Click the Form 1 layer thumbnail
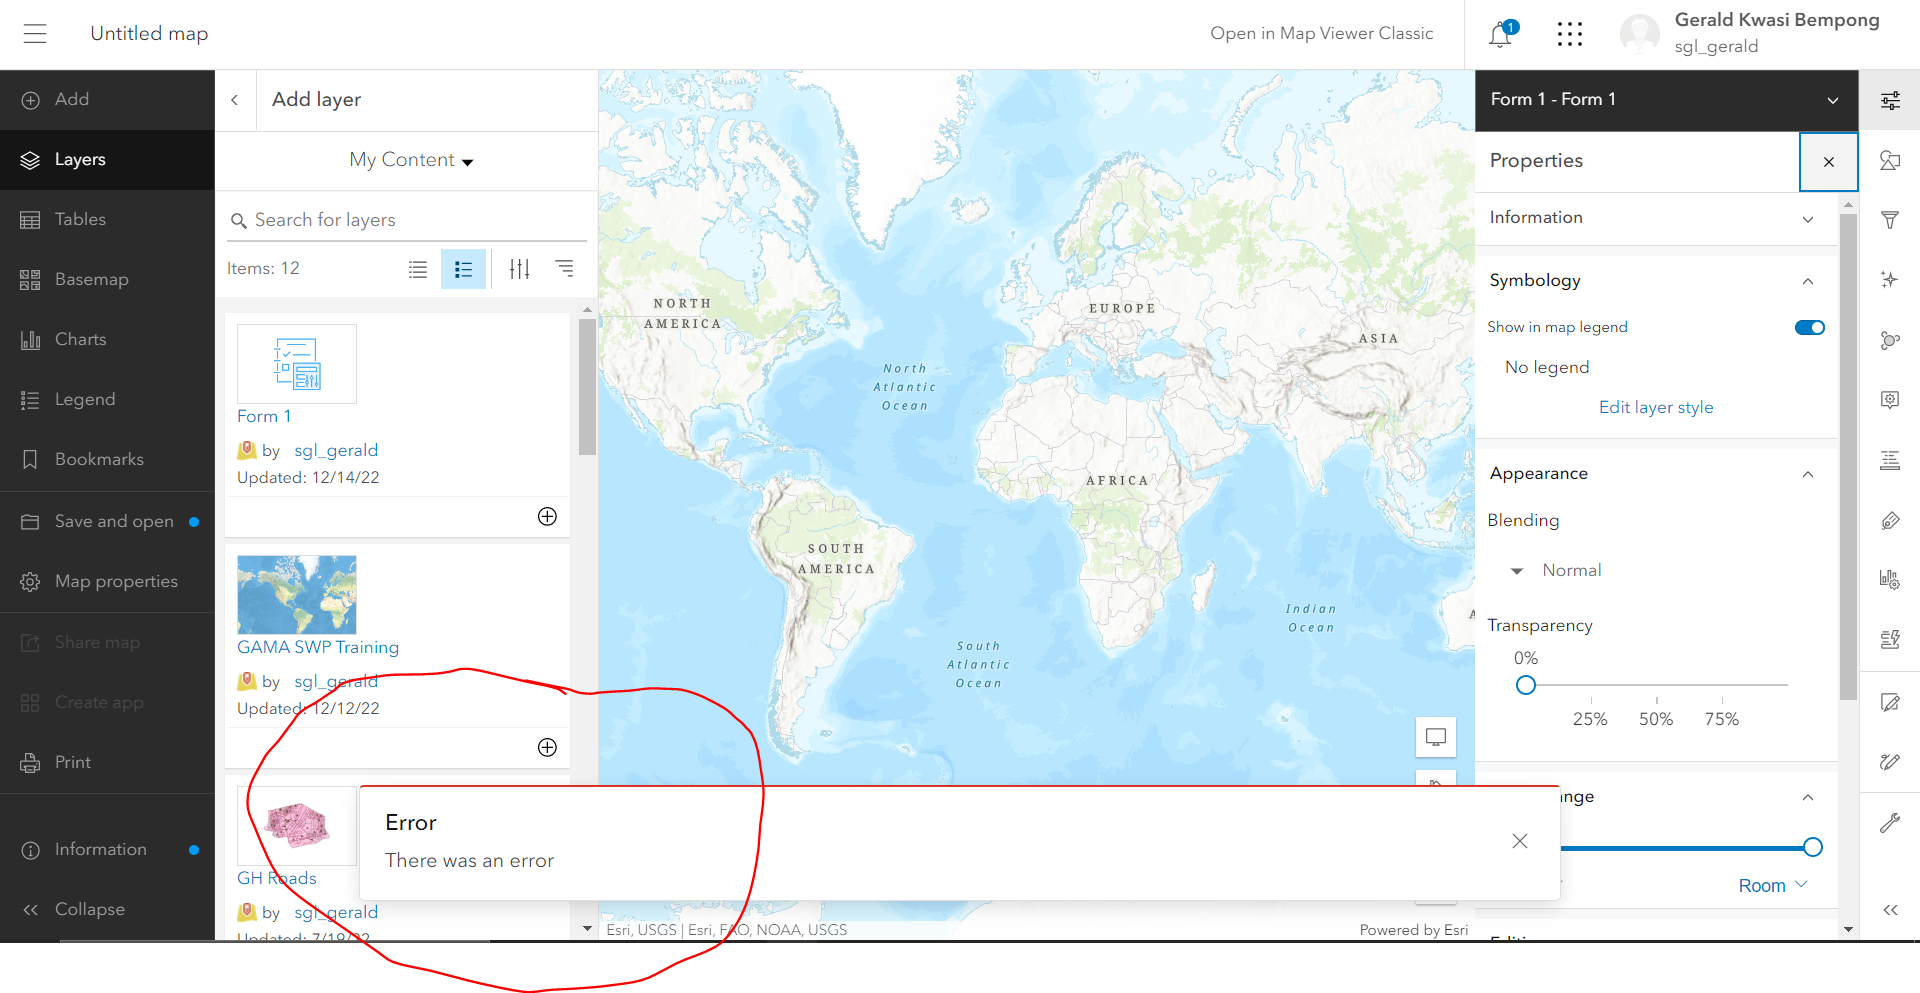Screen dimensions: 1920x993 [297, 364]
